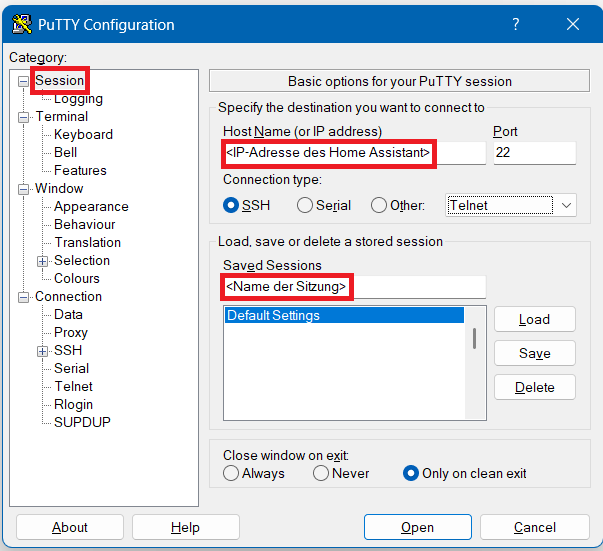Select the SSH connection type radio button
The image size is (603, 551).
[x=232, y=205]
